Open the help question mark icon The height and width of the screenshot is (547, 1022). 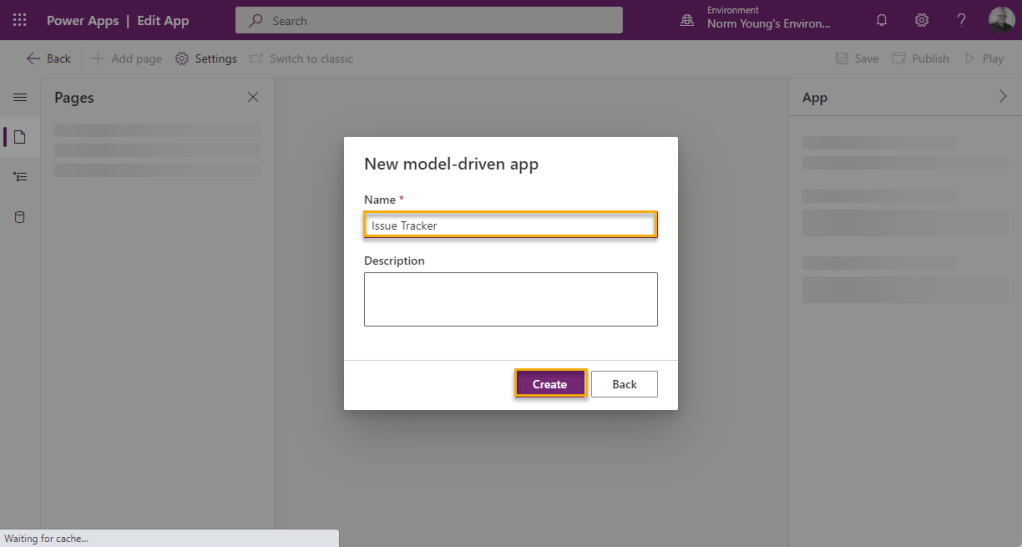pyautogui.click(x=961, y=20)
